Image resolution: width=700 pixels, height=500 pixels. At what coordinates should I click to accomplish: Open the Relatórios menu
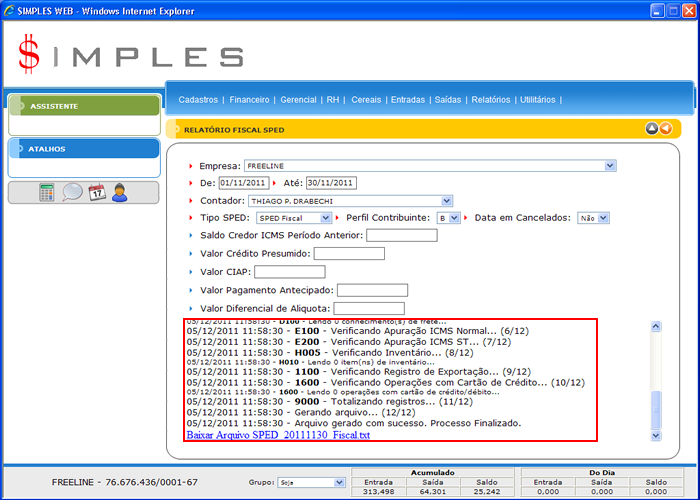(x=490, y=100)
